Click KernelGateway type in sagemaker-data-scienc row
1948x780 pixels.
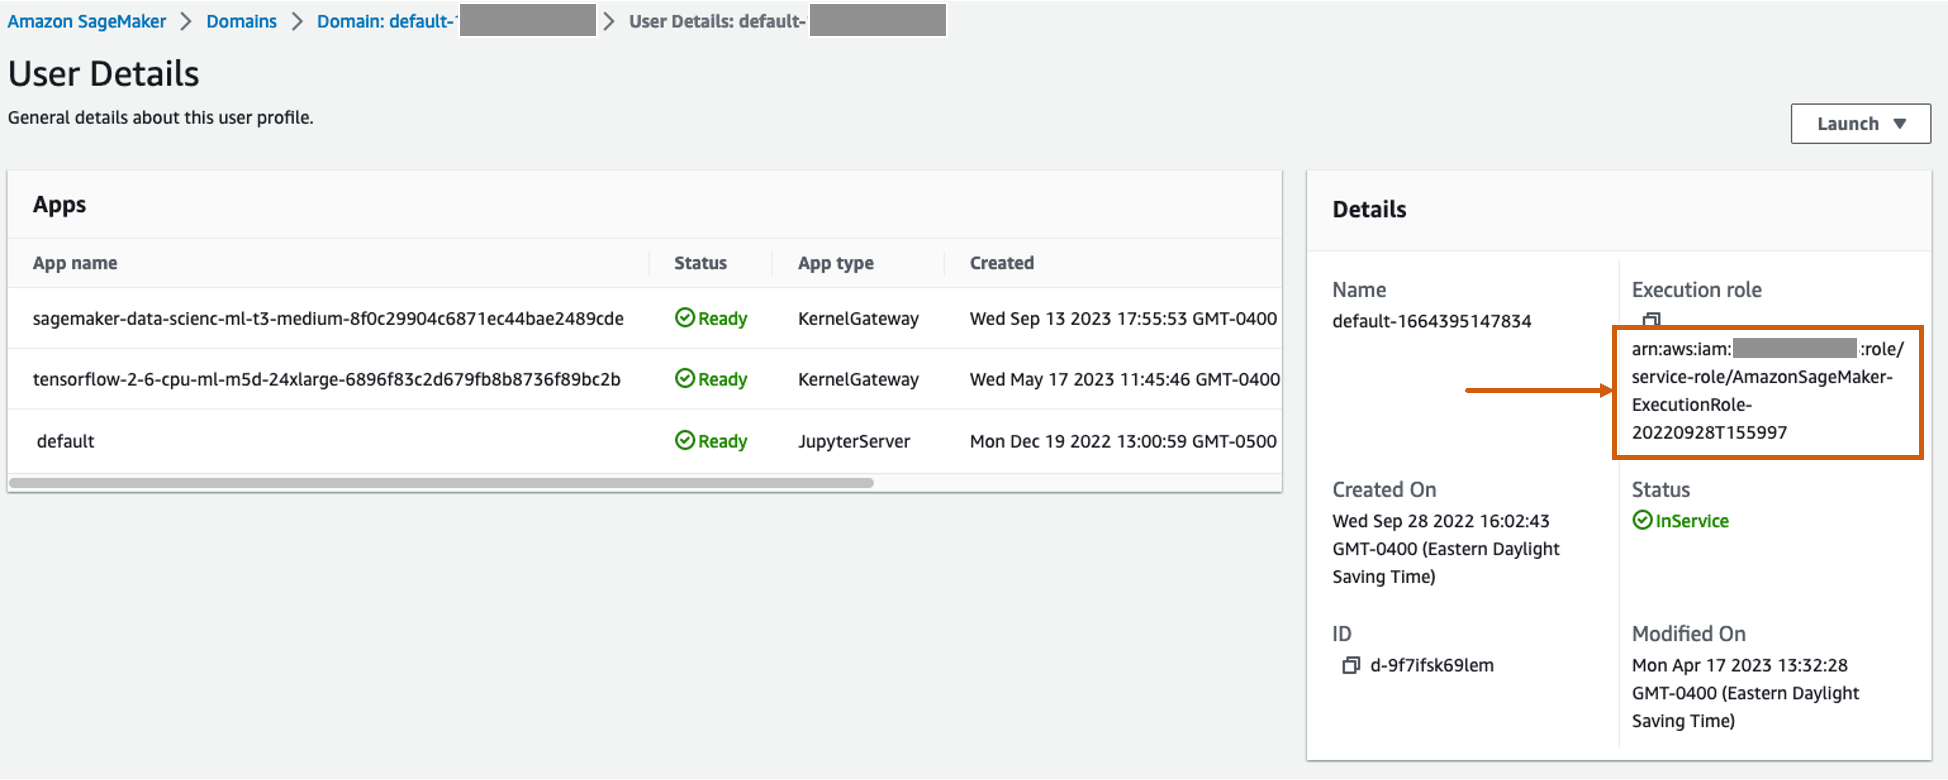[x=858, y=318]
